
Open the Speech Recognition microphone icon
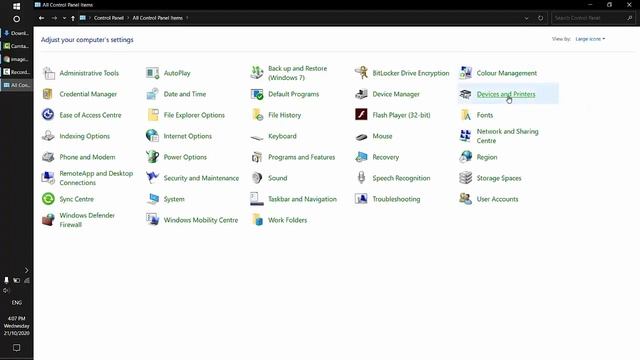point(361,178)
